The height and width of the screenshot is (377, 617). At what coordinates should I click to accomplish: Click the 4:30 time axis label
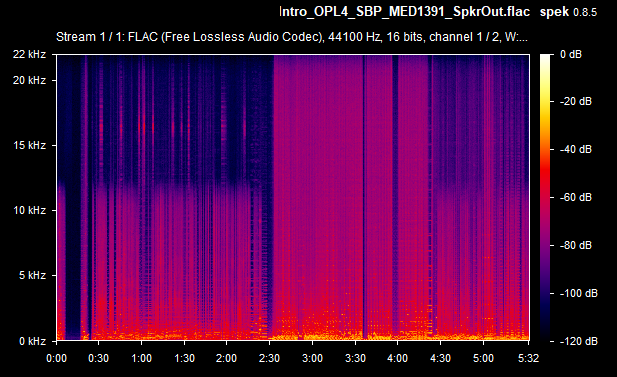pos(440,359)
